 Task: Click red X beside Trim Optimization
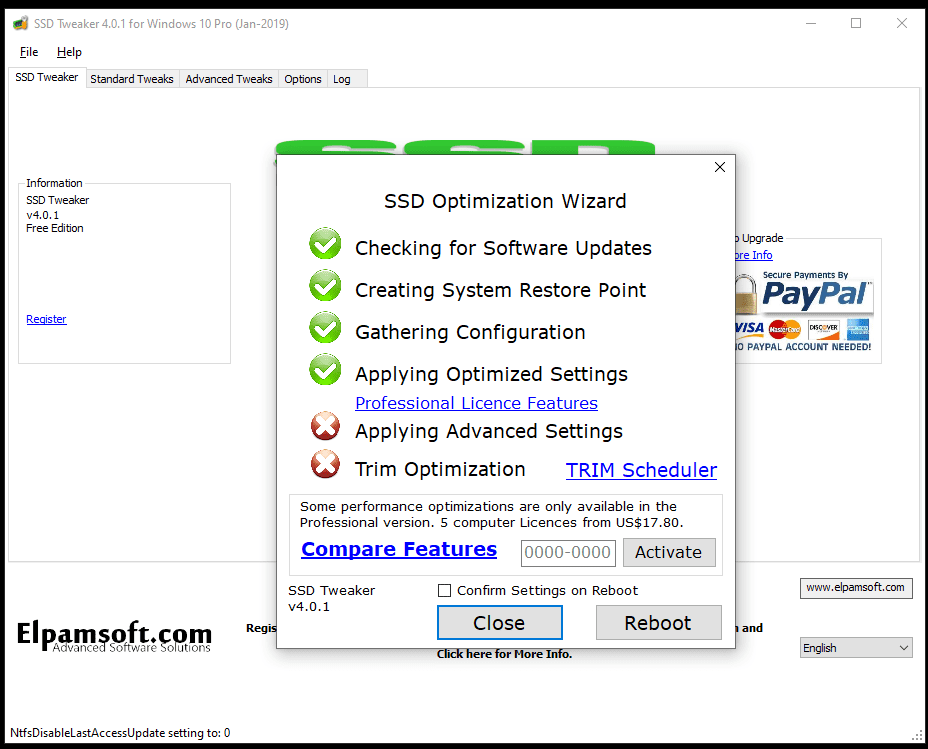(326, 464)
